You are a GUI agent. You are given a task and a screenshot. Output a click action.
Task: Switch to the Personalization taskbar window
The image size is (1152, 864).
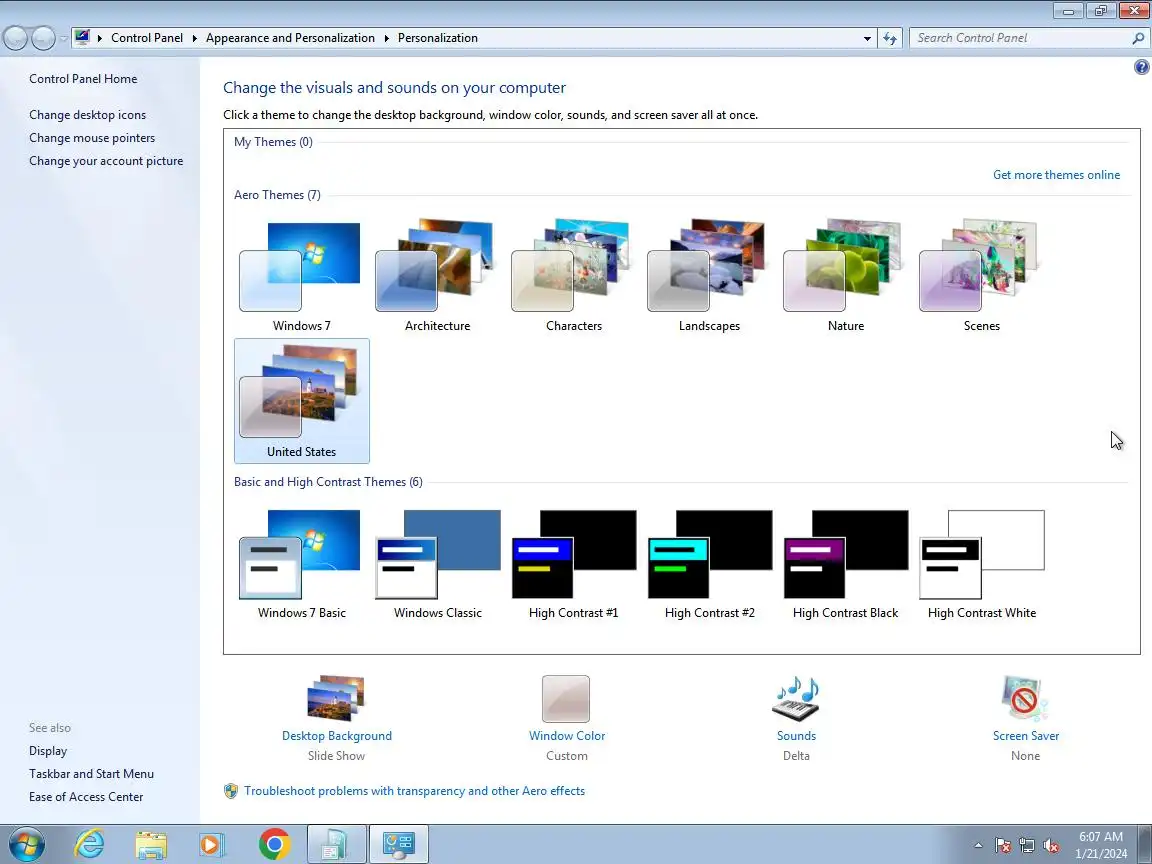pos(398,844)
